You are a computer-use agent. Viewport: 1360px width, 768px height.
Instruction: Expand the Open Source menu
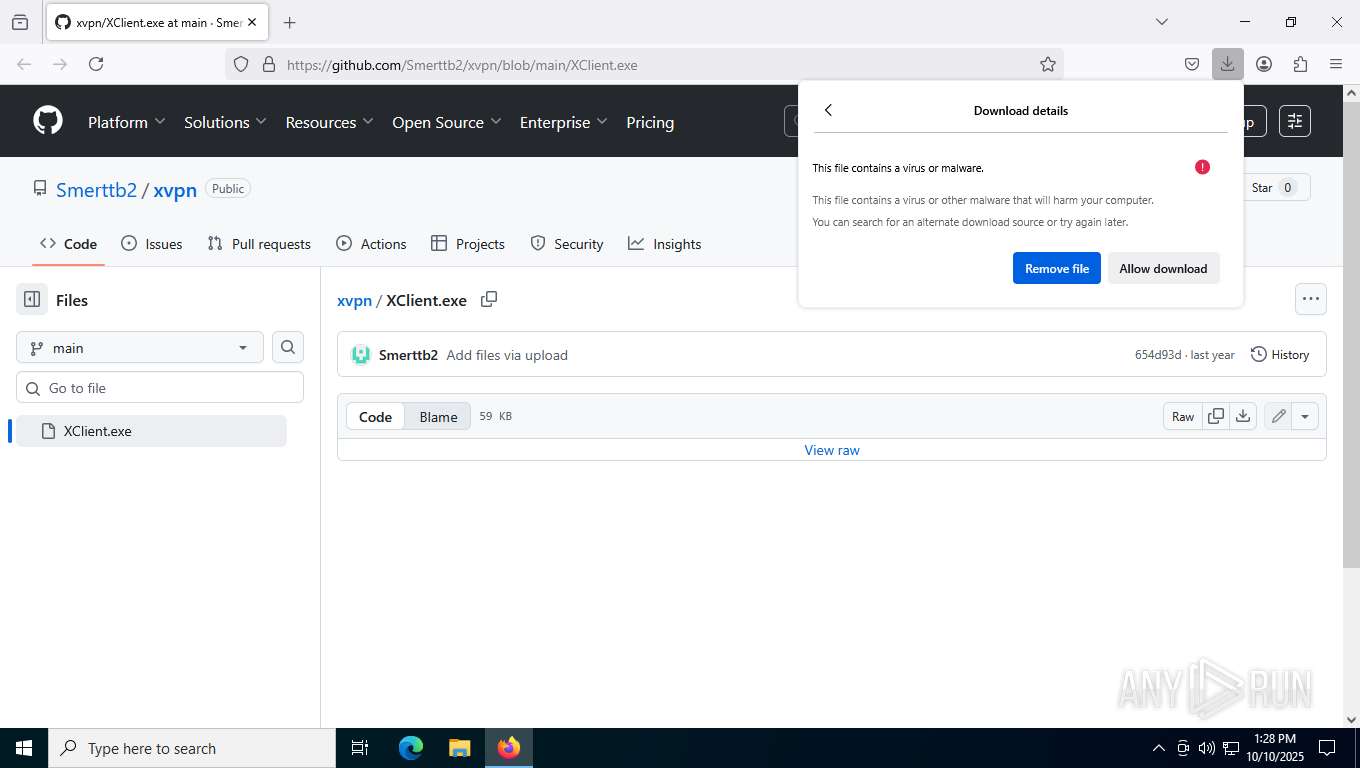[446, 122]
